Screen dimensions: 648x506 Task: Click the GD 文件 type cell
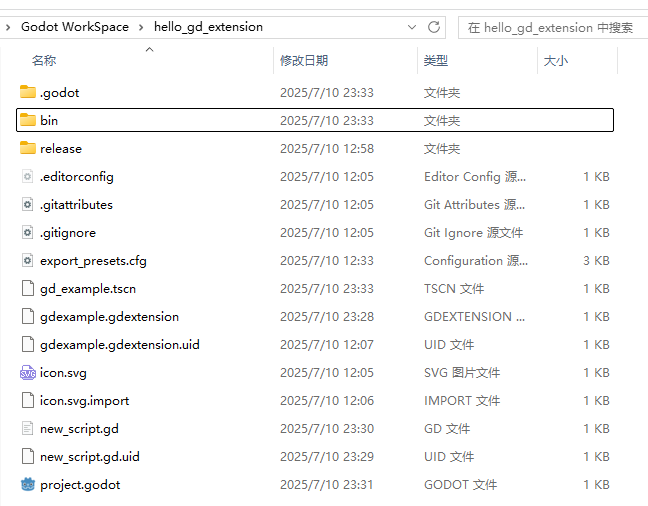[447, 429]
